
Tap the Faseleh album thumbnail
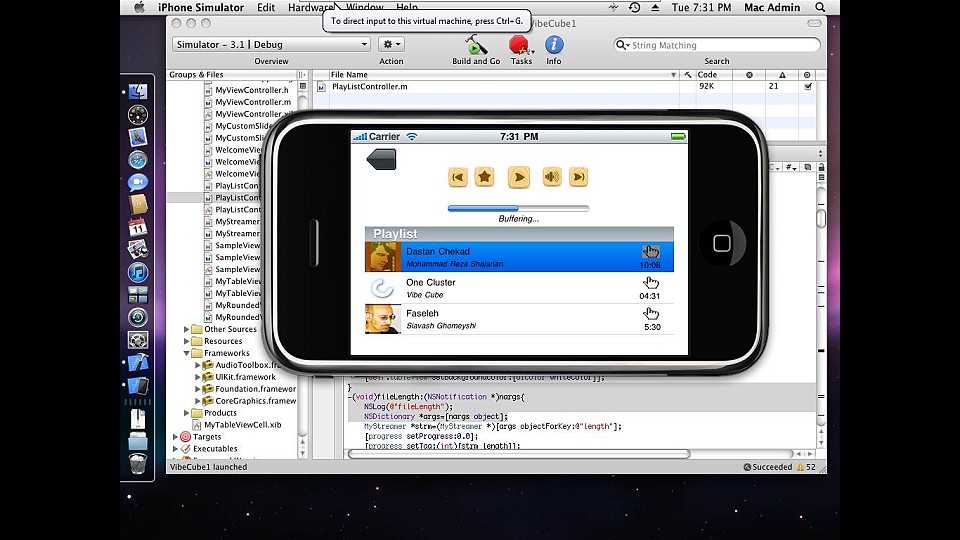[x=383, y=319]
